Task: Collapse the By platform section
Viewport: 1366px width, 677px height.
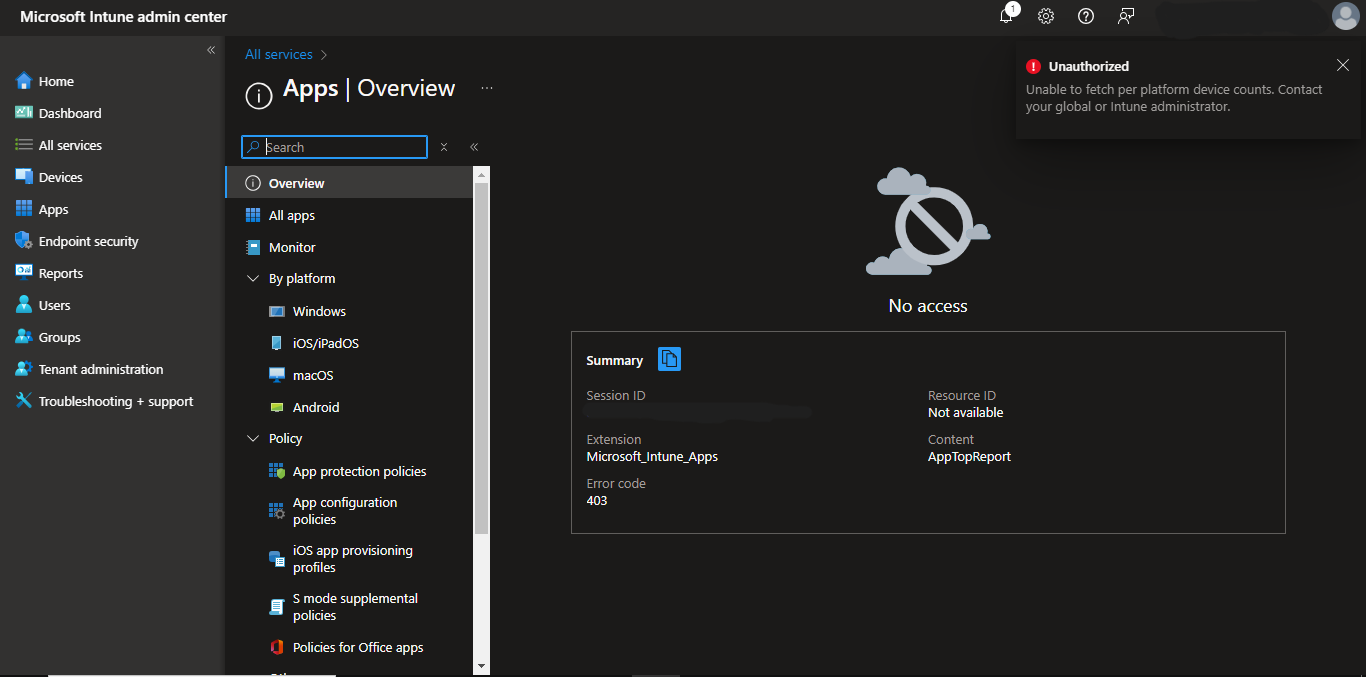Action: pos(252,278)
